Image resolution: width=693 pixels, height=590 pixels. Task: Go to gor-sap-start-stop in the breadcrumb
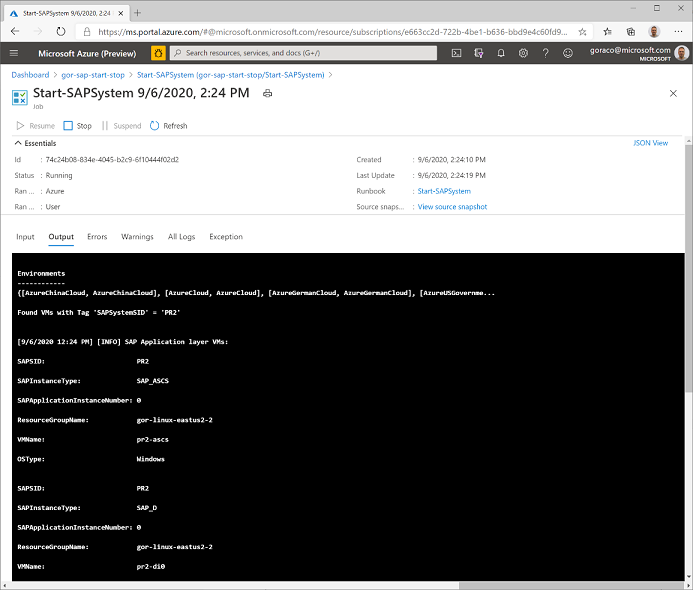click(x=93, y=75)
